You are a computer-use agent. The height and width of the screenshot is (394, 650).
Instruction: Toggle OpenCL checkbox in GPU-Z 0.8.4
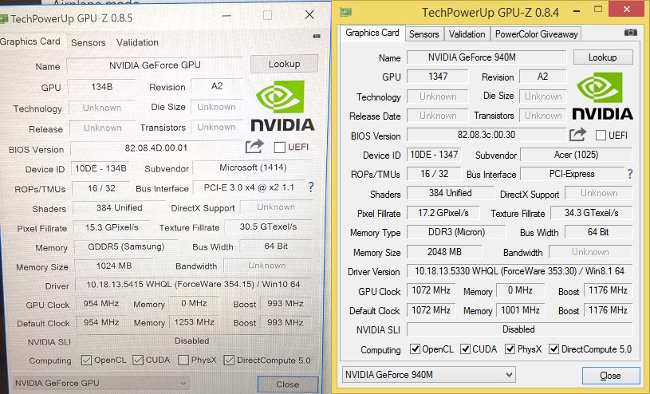click(x=415, y=349)
